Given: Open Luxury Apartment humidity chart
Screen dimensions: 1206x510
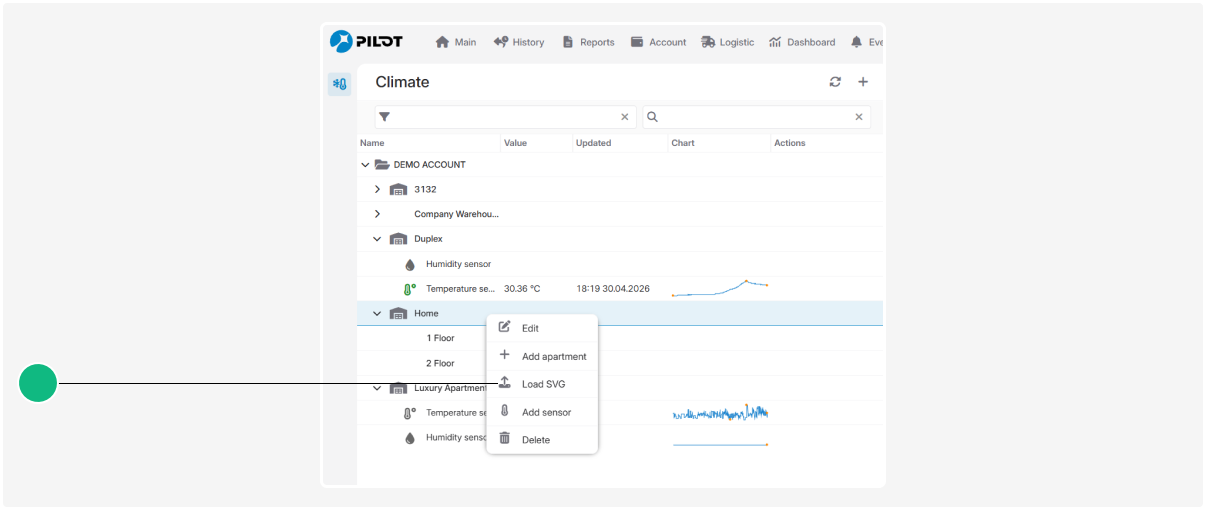Looking at the screenshot, I should (720, 444).
